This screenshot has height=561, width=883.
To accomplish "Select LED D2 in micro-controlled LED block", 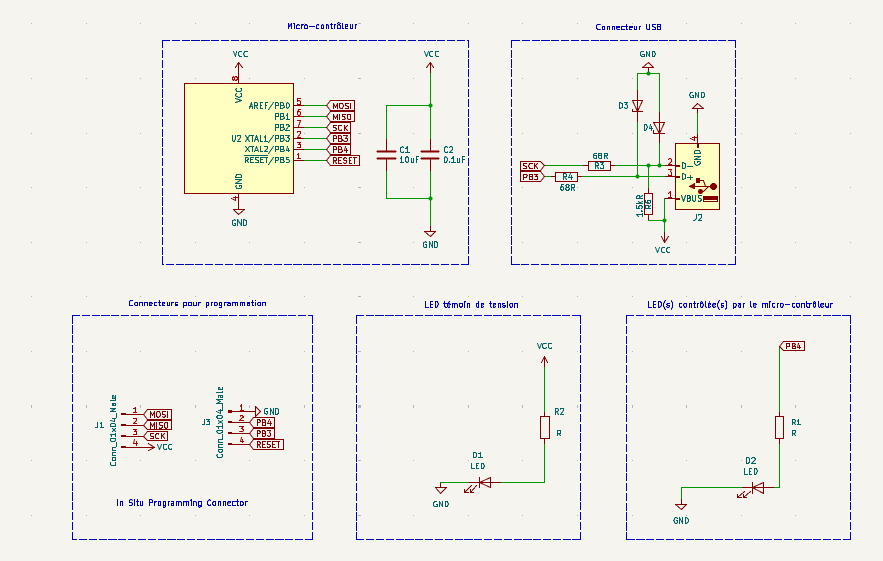I will (757, 488).
